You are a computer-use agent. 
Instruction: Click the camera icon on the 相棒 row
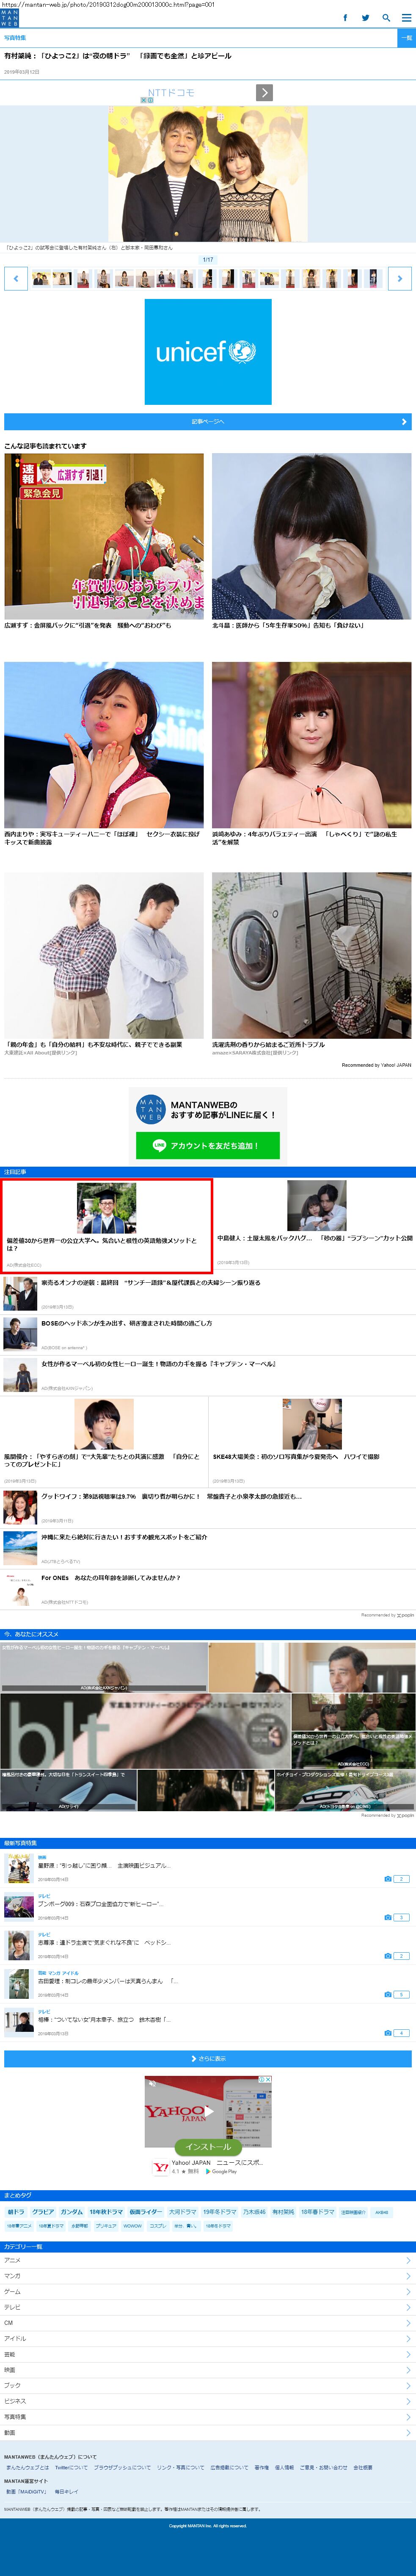pyautogui.click(x=388, y=2033)
